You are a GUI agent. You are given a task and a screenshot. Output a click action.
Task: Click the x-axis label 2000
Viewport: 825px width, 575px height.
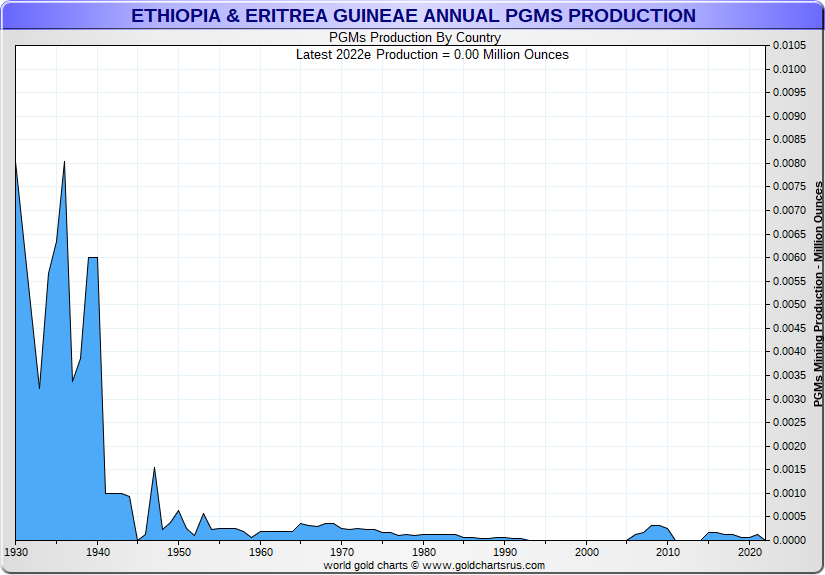[x=587, y=552]
